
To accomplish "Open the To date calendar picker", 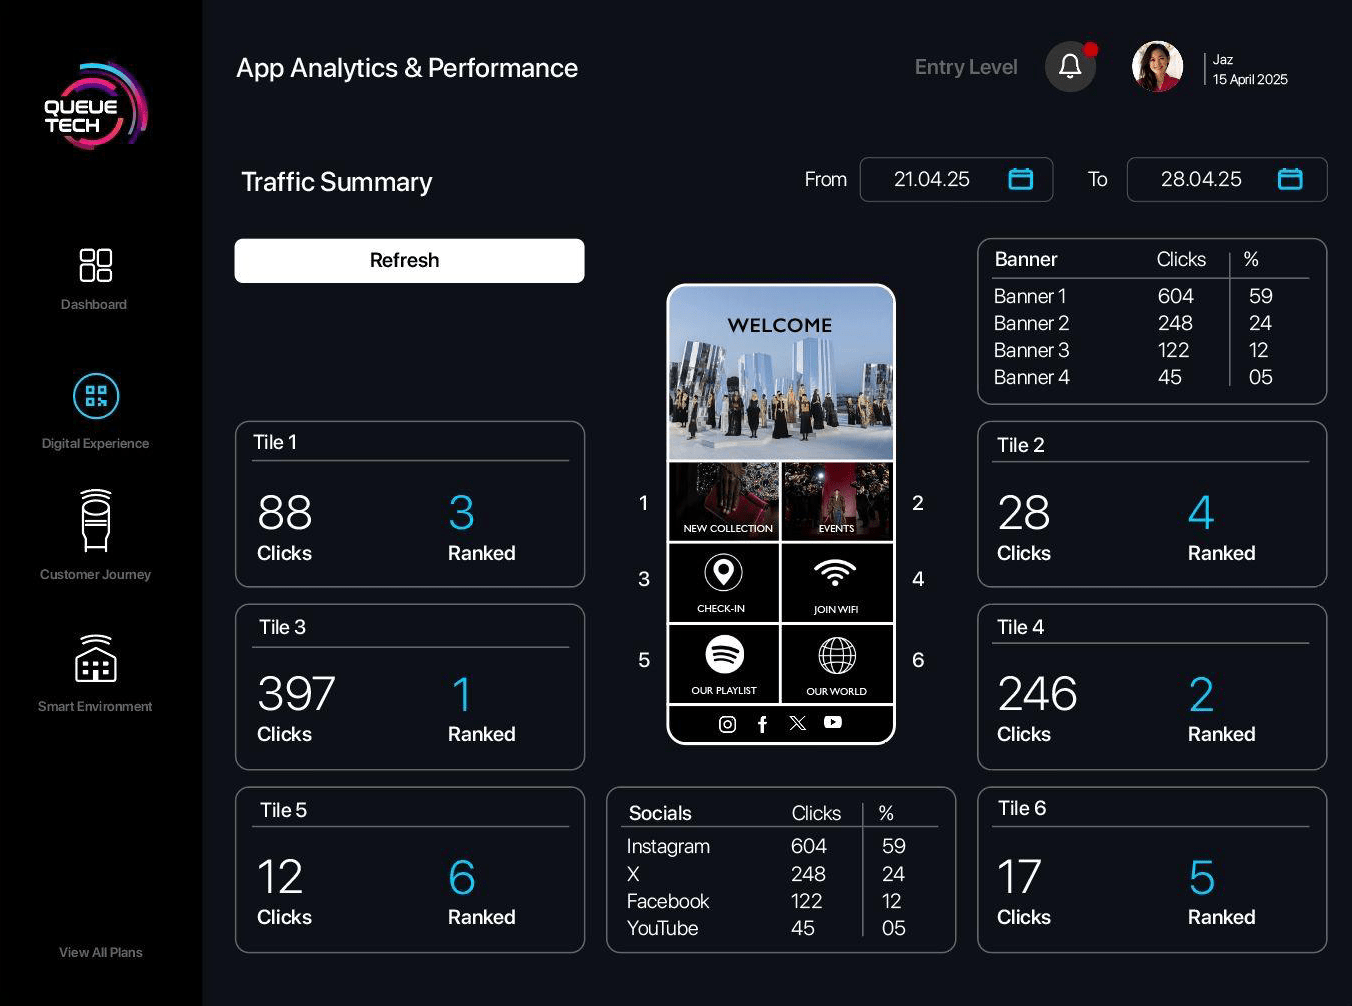I will click(x=1290, y=179).
